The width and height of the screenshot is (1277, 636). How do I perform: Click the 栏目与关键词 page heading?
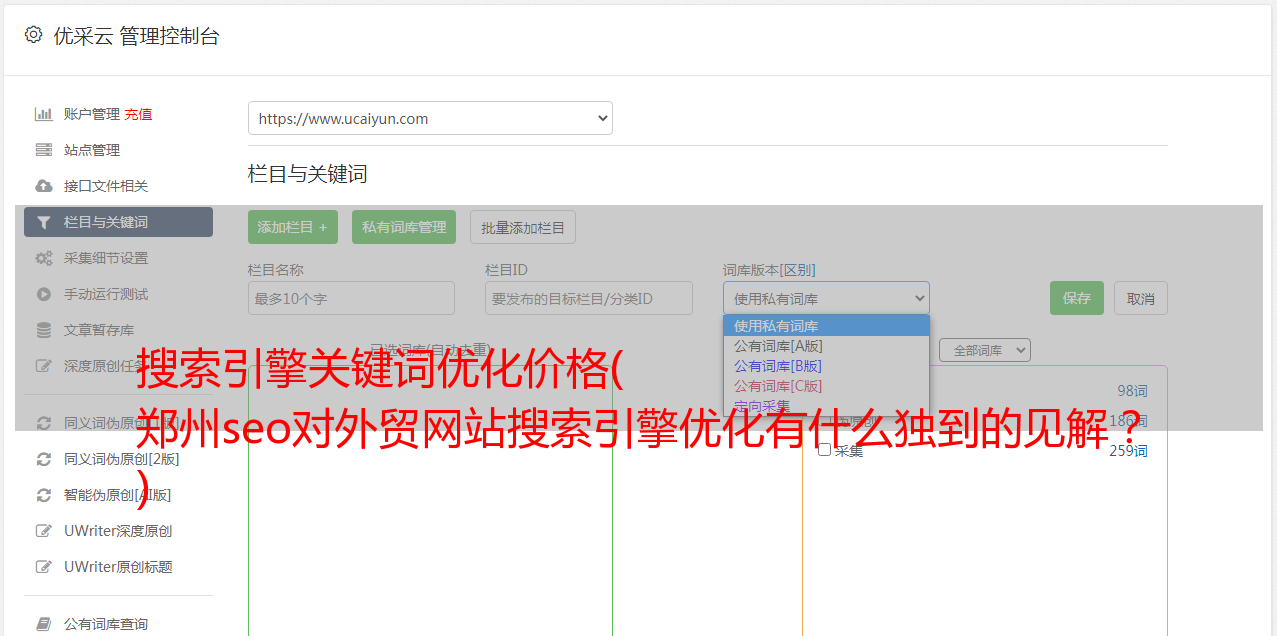pos(308,174)
